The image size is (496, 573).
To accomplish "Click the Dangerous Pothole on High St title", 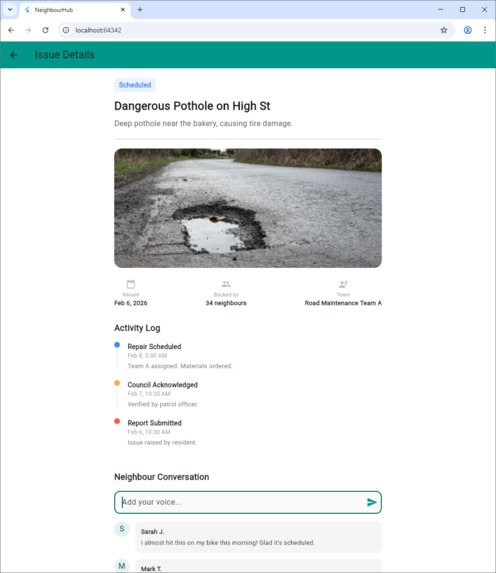I will [x=192, y=106].
